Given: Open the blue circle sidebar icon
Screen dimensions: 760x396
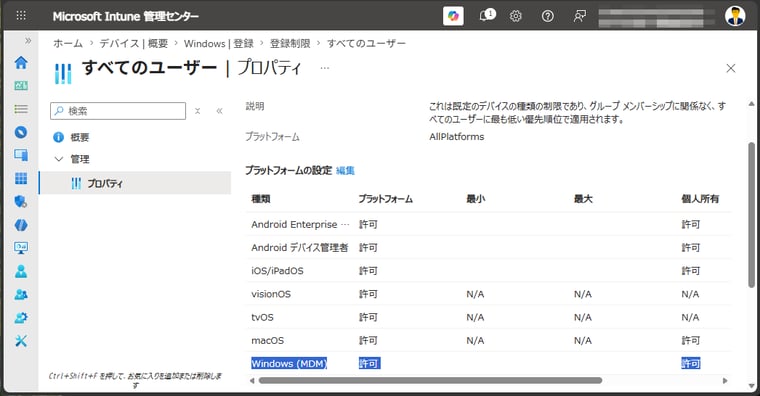Looking at the screenshot, I should click(21, 132).
